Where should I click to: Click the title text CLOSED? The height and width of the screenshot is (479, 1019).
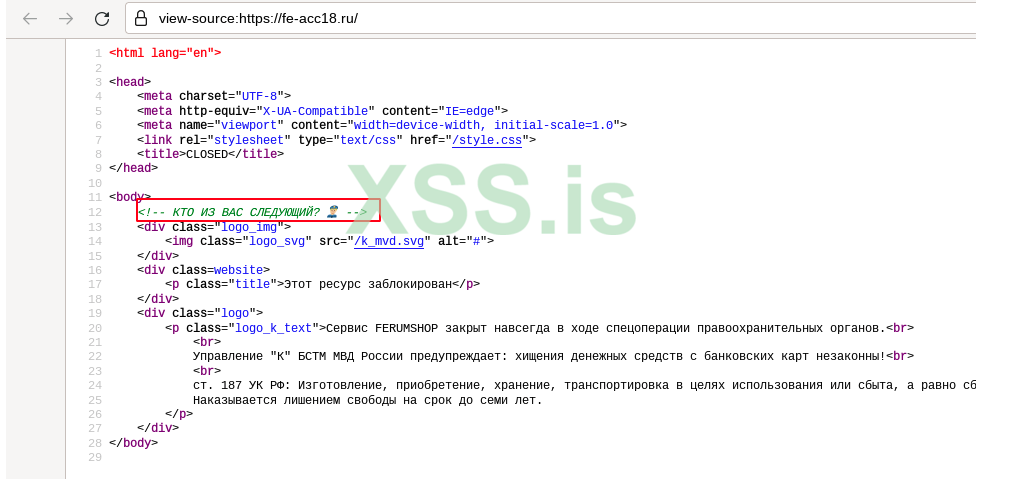(x=207, y=154)
